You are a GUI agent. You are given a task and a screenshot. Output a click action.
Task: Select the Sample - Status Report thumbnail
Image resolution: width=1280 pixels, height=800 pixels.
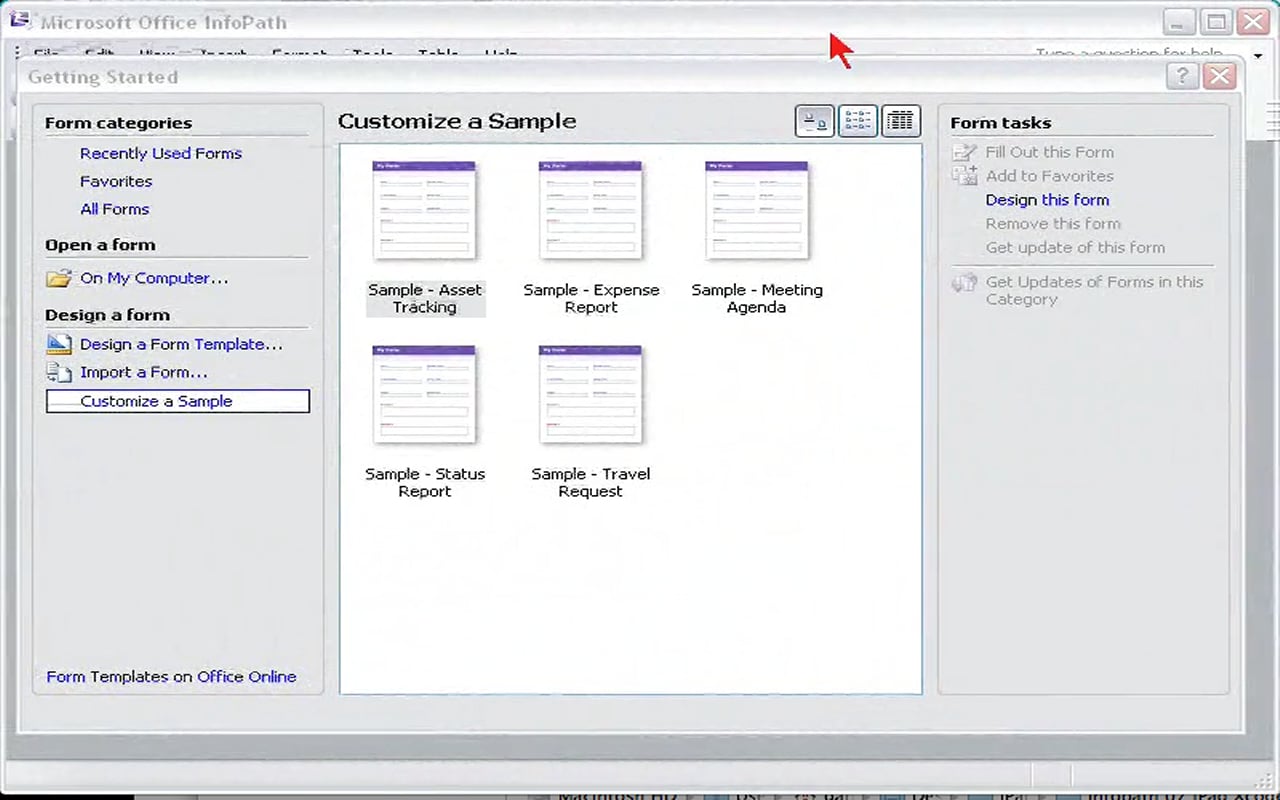425,395
